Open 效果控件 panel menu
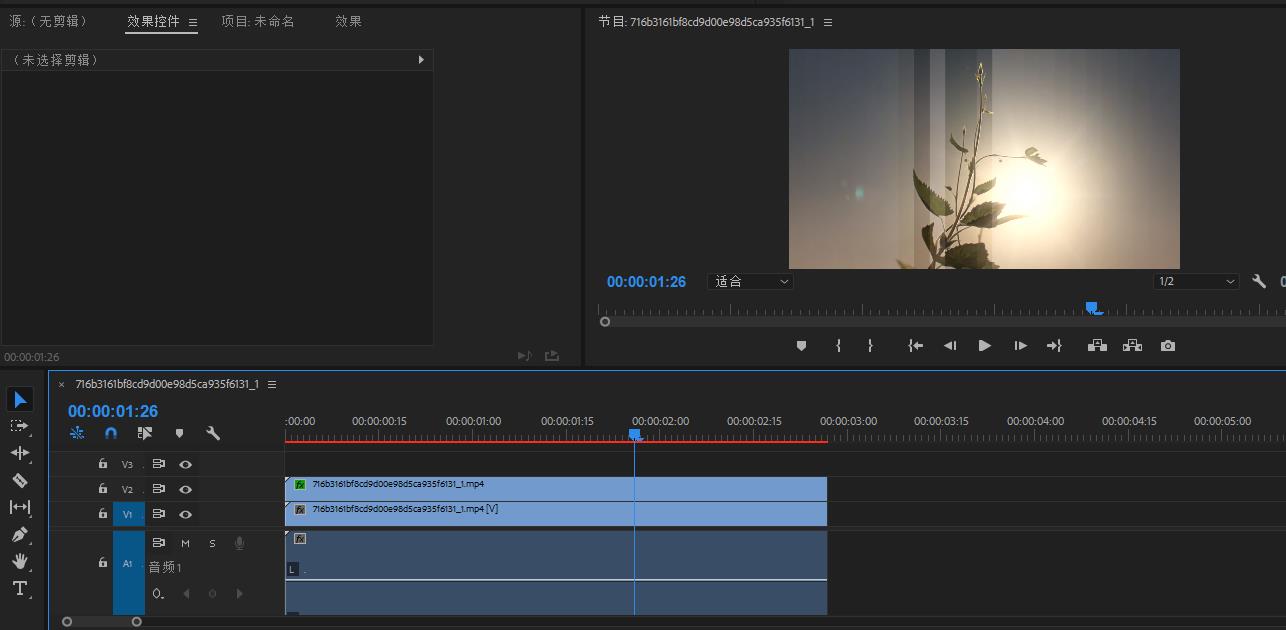This screenshot has height=630, width=1286. tap(193, 22)
